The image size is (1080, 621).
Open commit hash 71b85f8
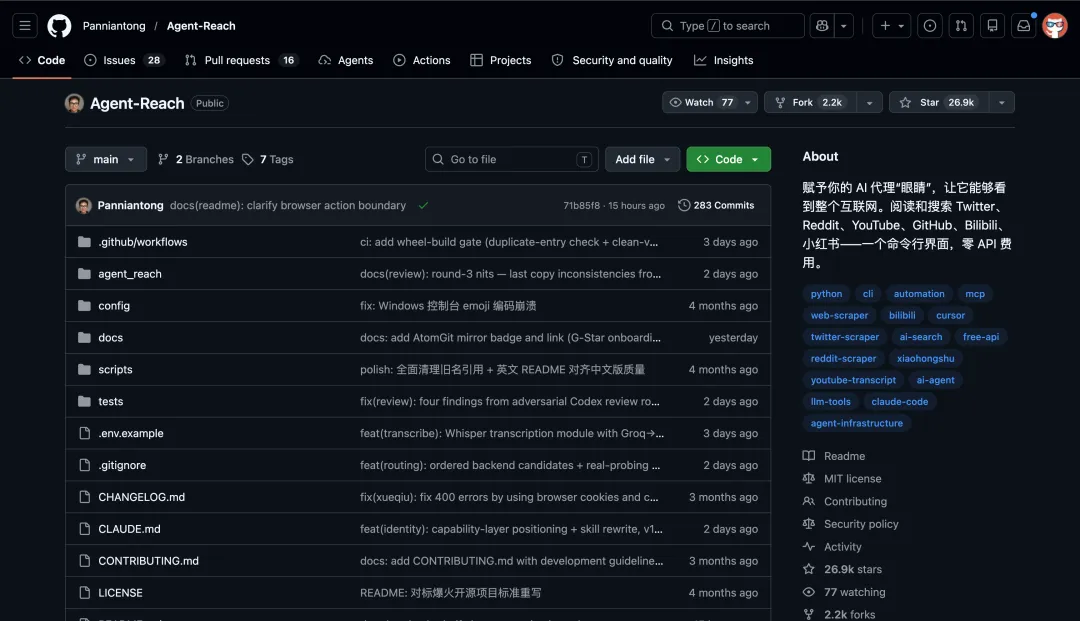[581, 205]
